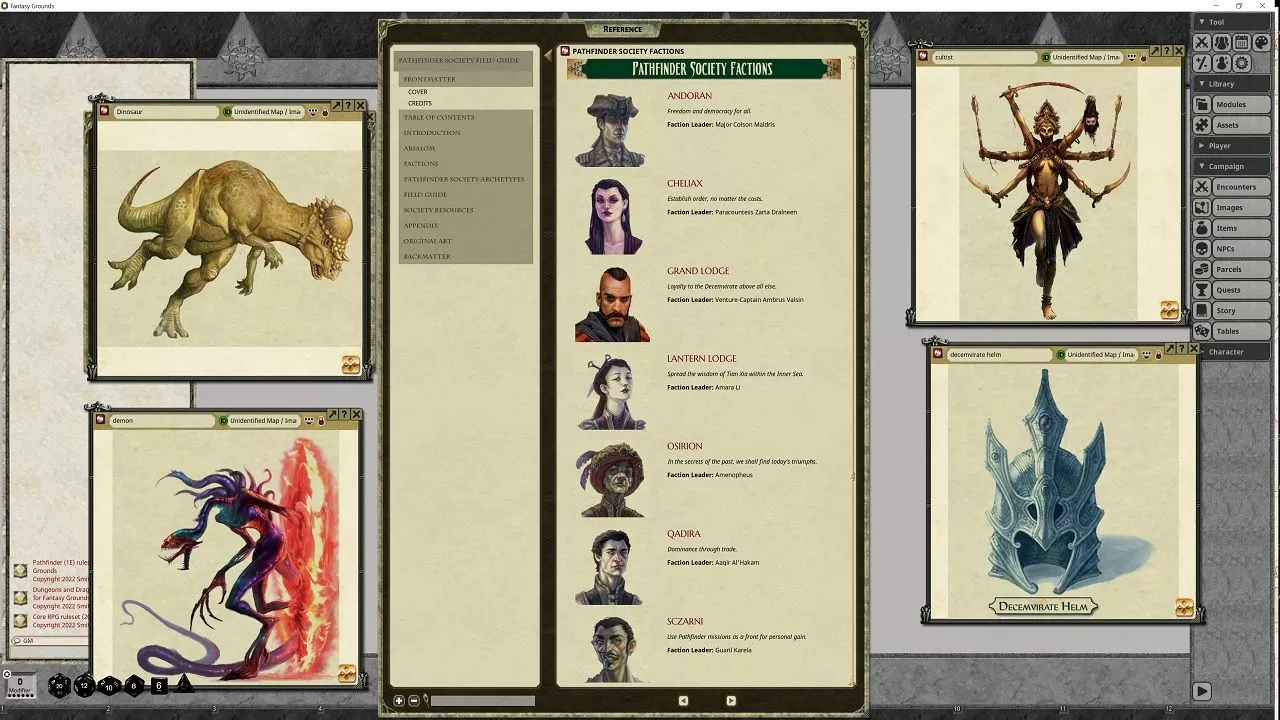Select Credits in the reference index
This screenshot has height=720, width=1280.
pos(420,103)
